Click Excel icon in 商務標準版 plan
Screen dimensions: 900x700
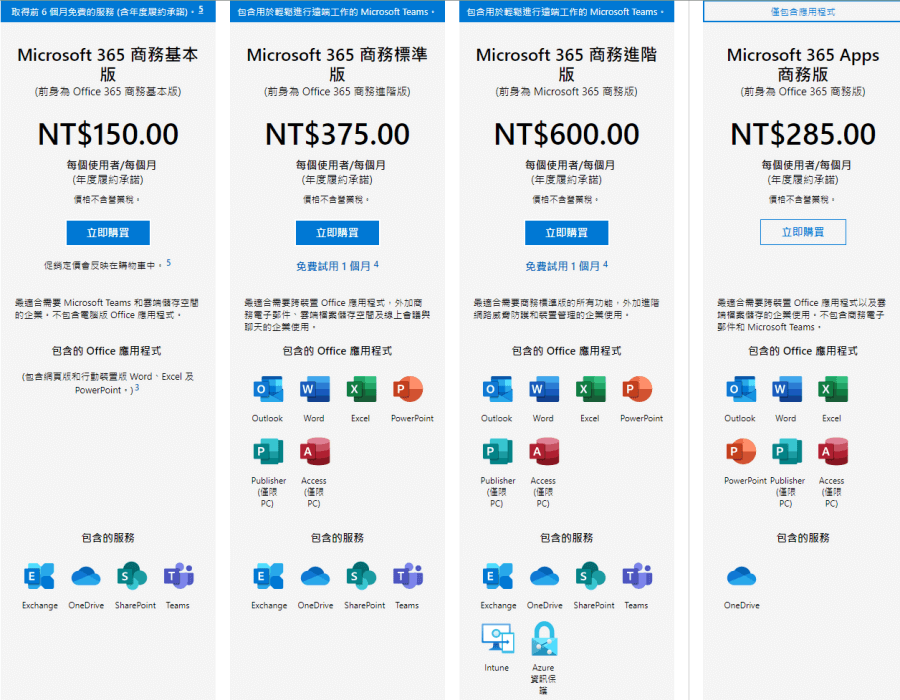pyautogui.click(x=361, y=390)
